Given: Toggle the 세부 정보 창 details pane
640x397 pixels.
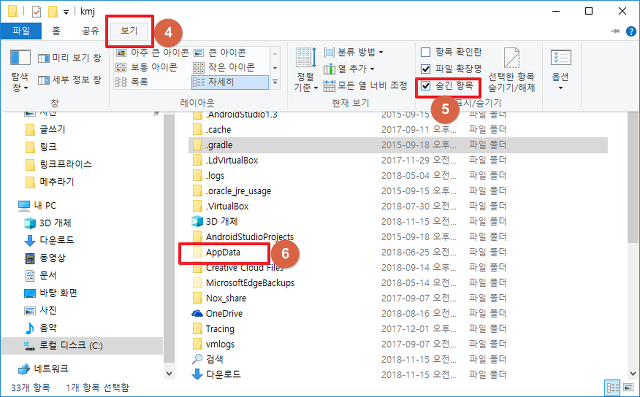Looking at the screenshot, I should 69,80.
